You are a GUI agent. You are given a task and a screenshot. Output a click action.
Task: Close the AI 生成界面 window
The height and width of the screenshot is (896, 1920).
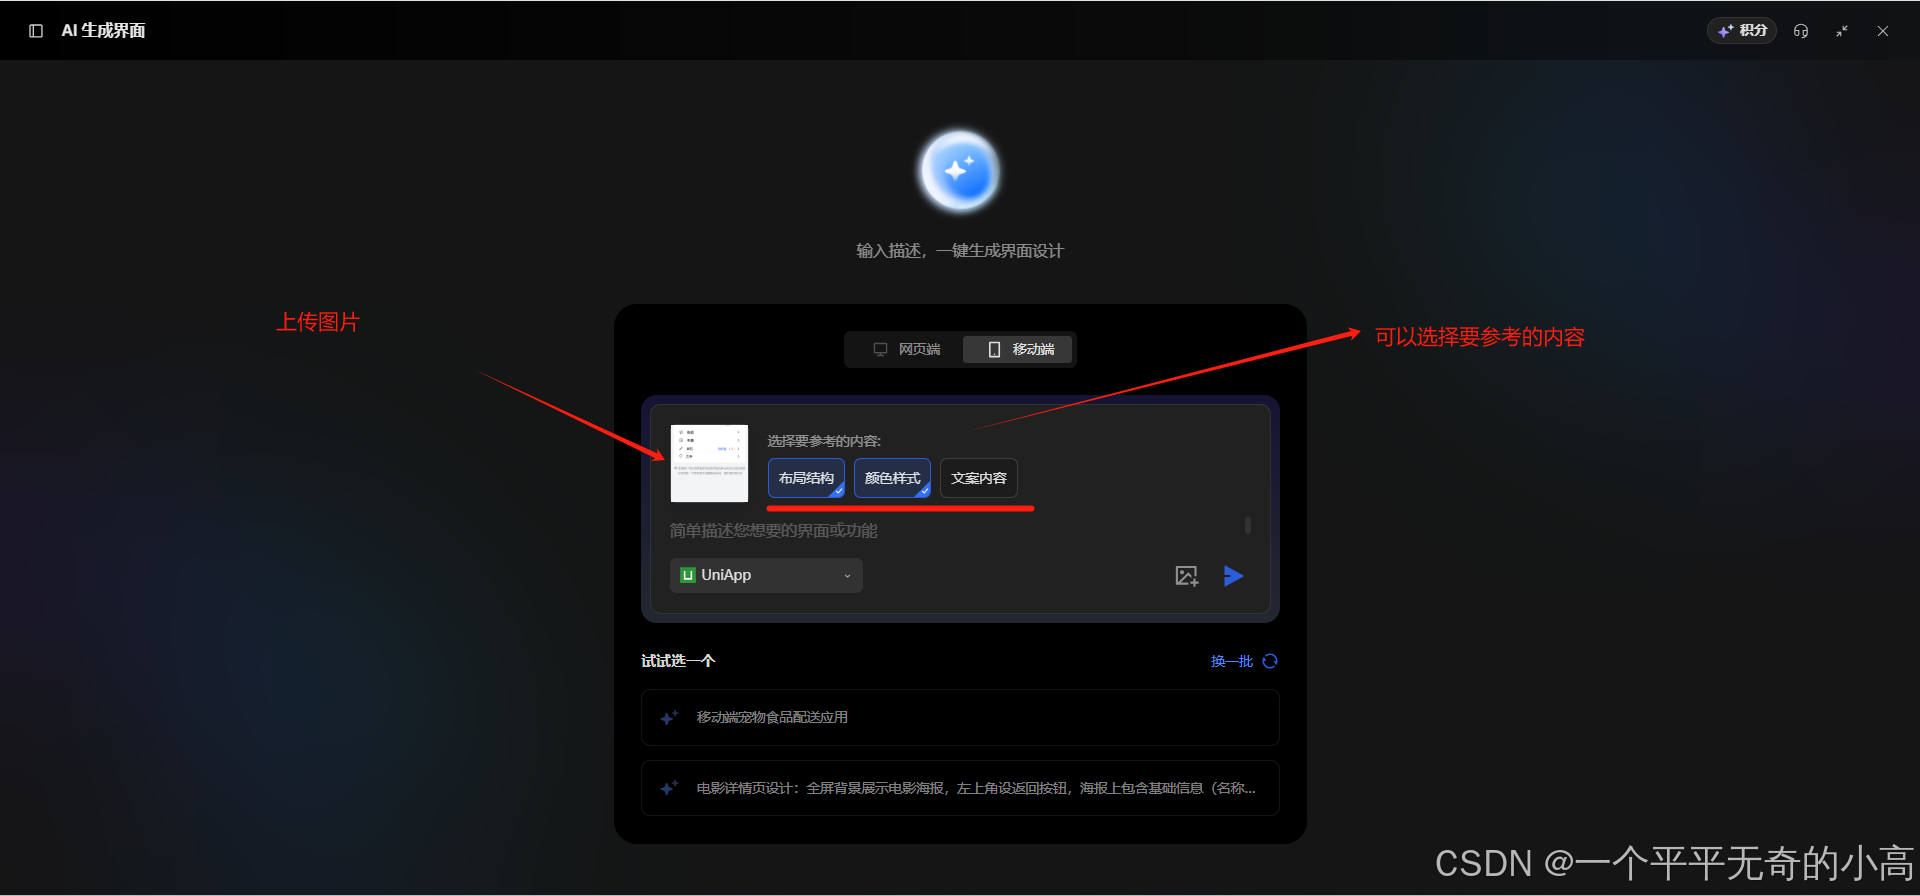click(1883, 31)
